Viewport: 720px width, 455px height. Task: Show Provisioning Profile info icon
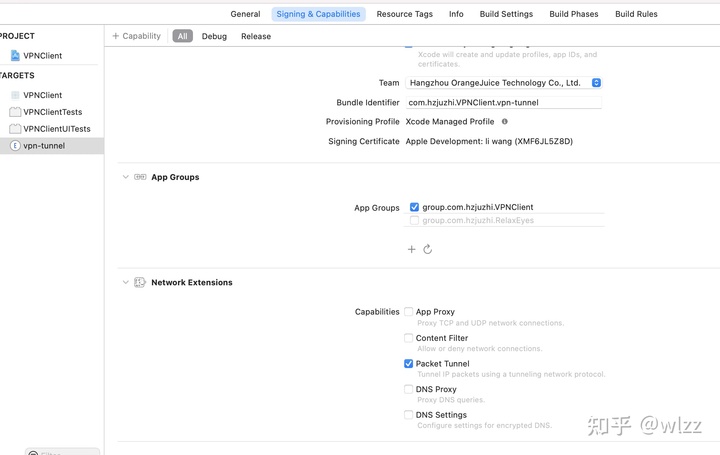(505, 122)
